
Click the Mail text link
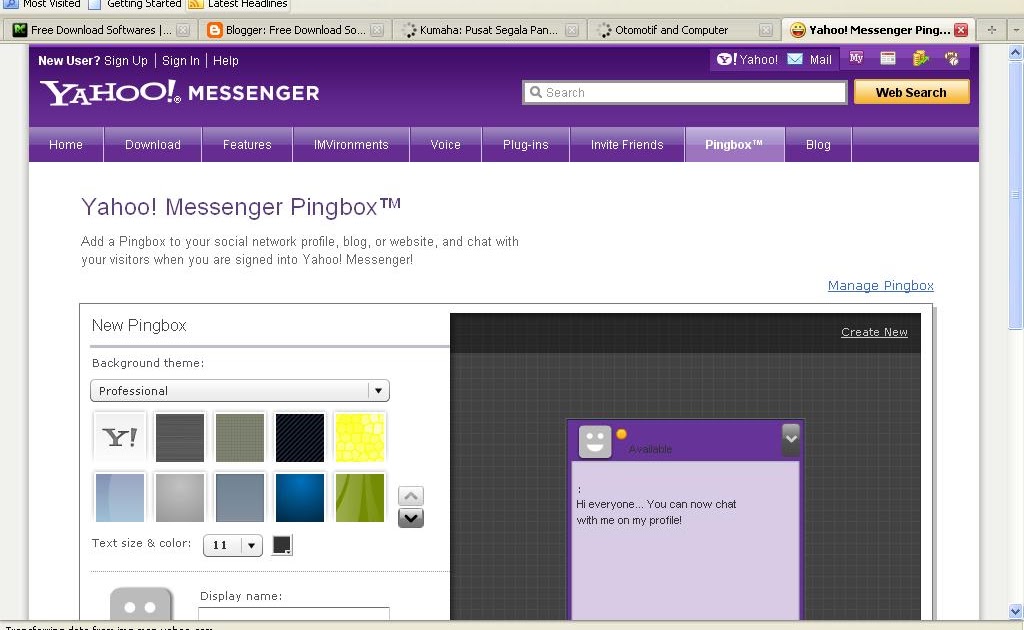tap(821, 59)
